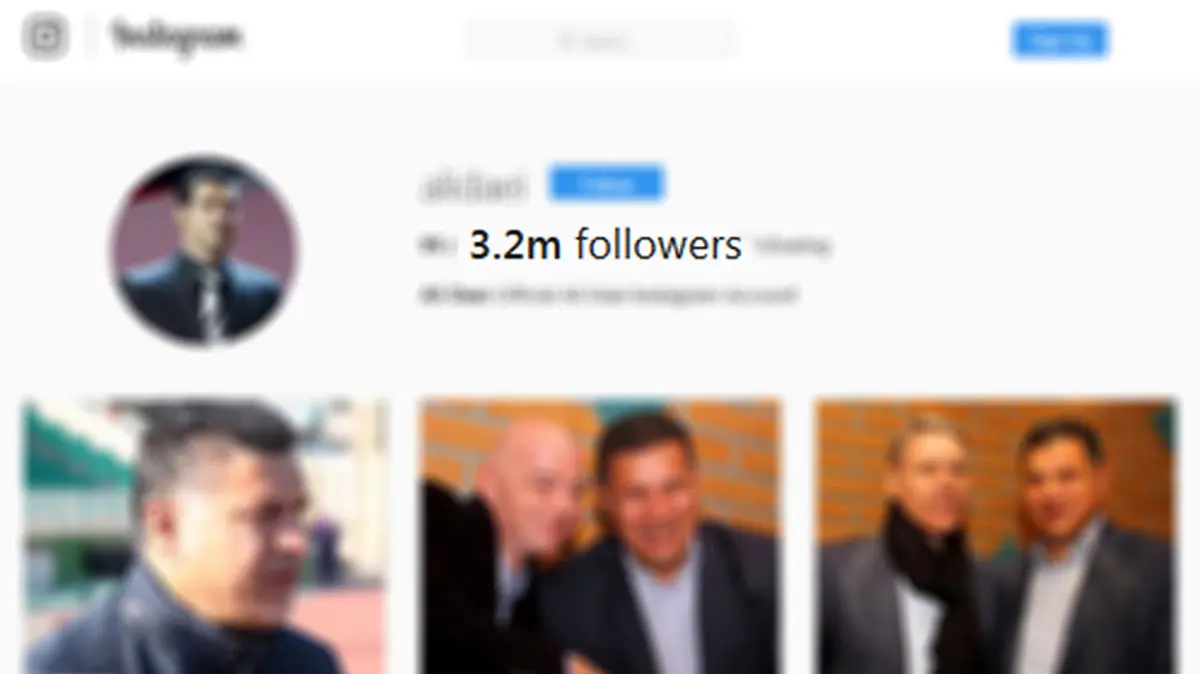Viewport: 1200px width, 674px height.
Task: Tap the blue Follow button beside the username
Action: click(606, 184)
